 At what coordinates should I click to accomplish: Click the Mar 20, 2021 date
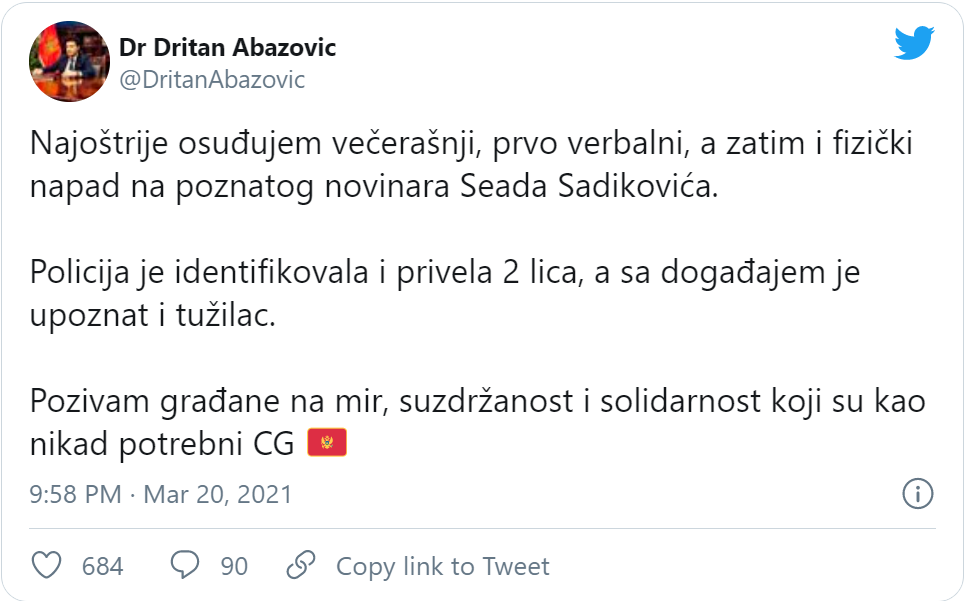[x=218, y=494]
